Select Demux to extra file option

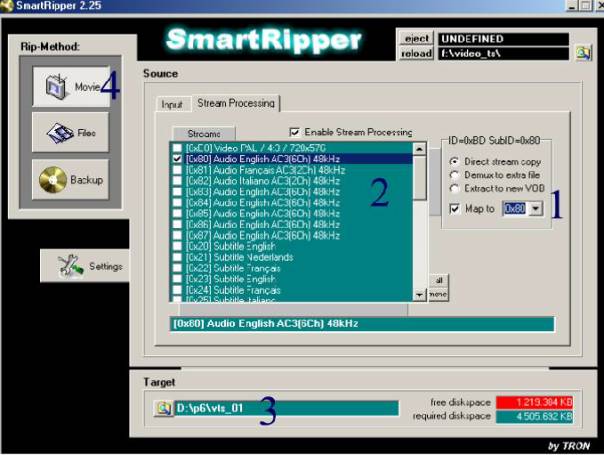coord(455,175)
